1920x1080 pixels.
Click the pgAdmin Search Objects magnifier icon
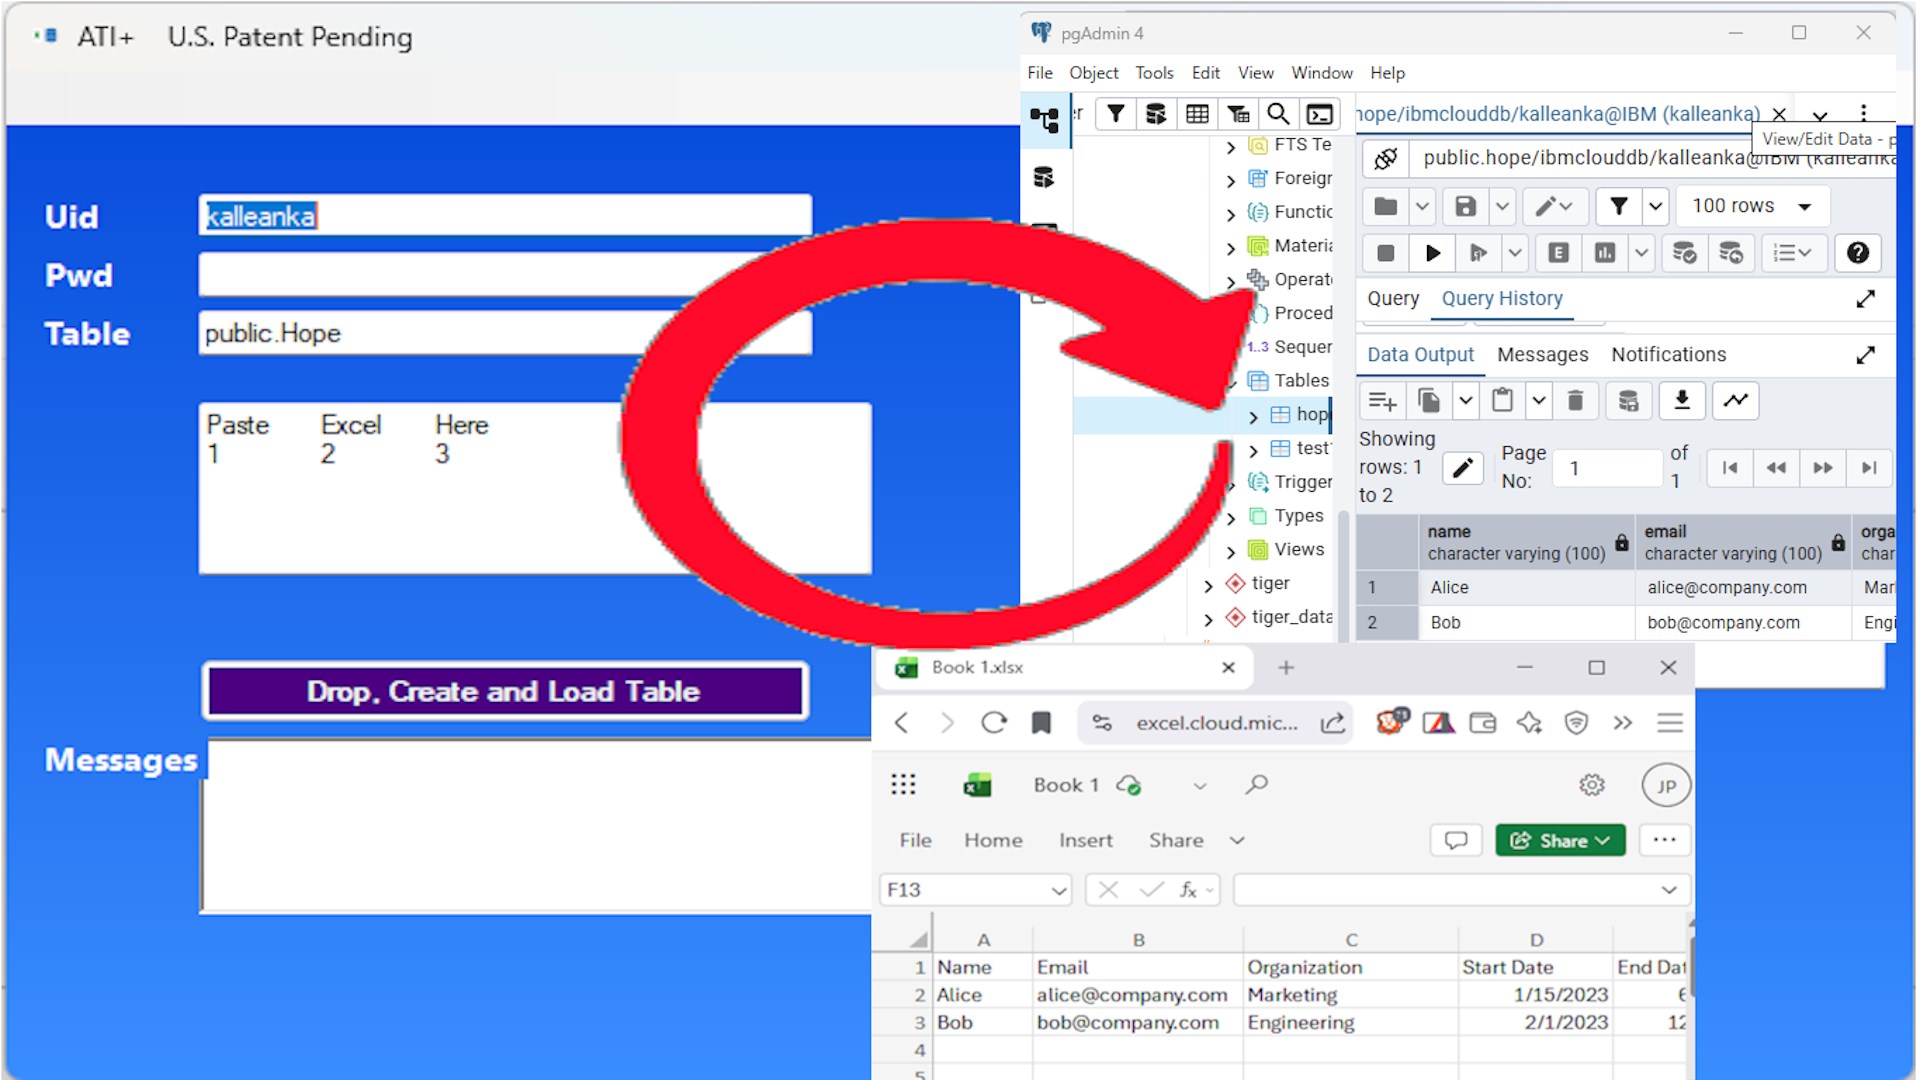pyautogui.click(x=1278, y=114)
